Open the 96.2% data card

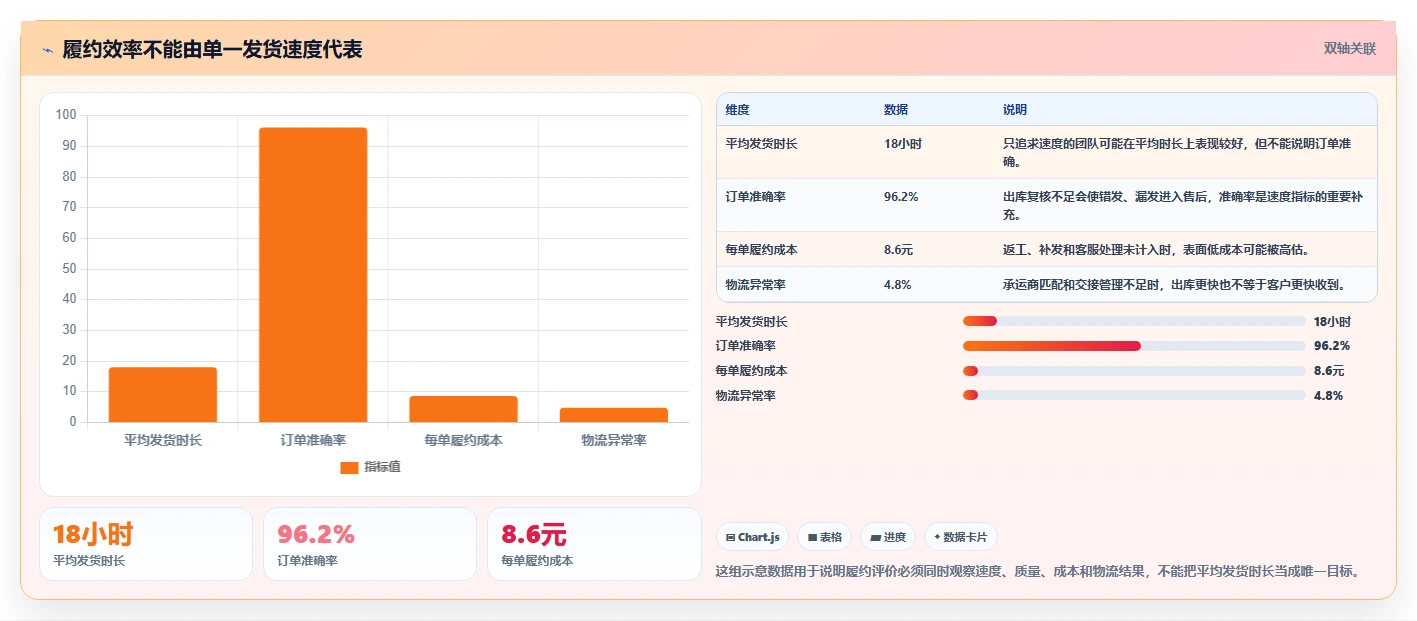[x=370, y=544]
